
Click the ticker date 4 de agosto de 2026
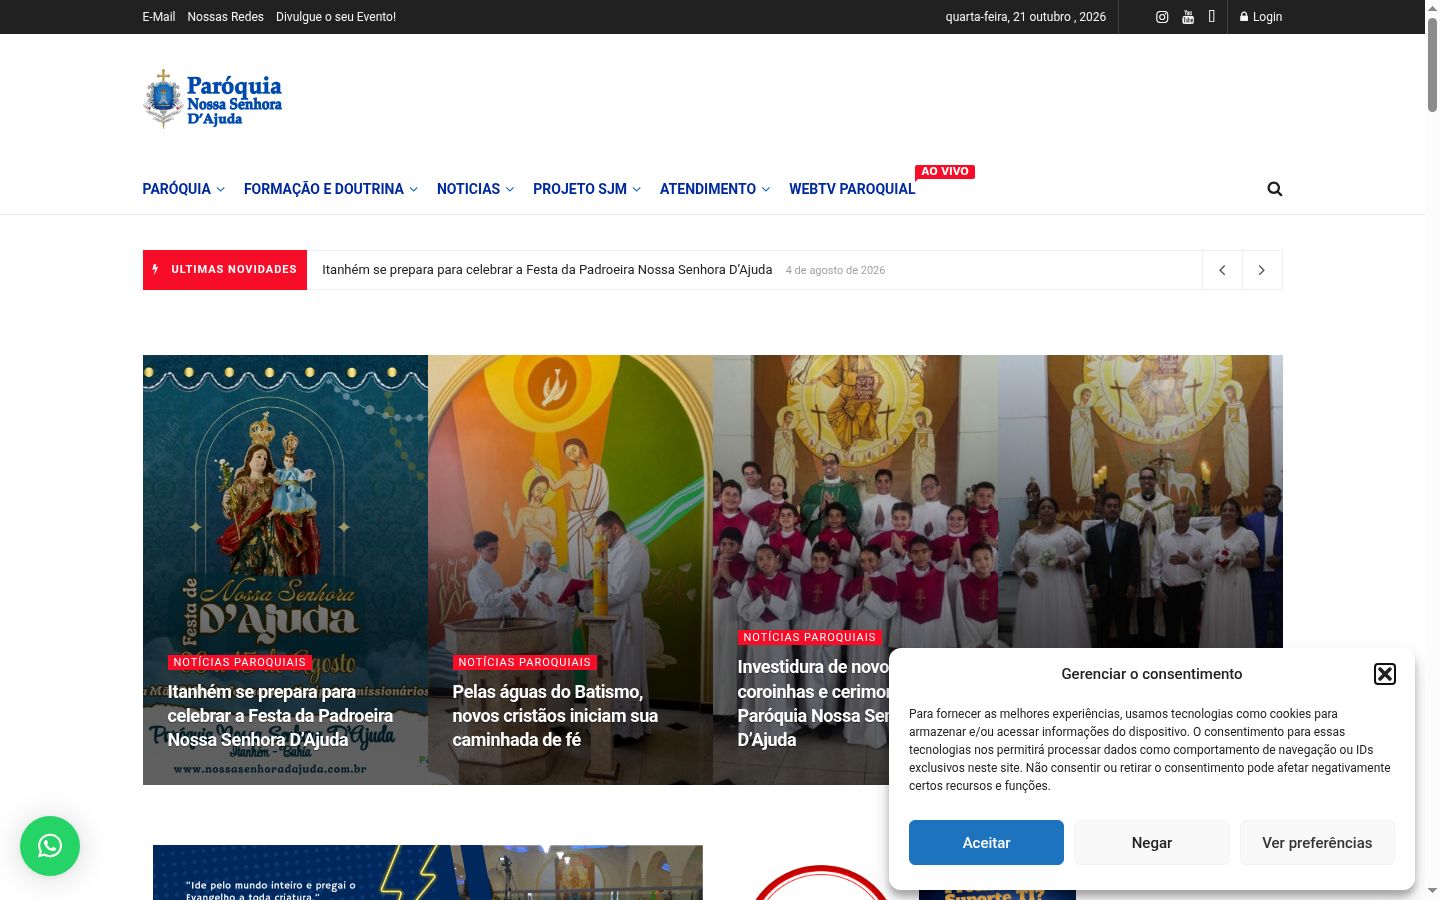coord(835,270)
